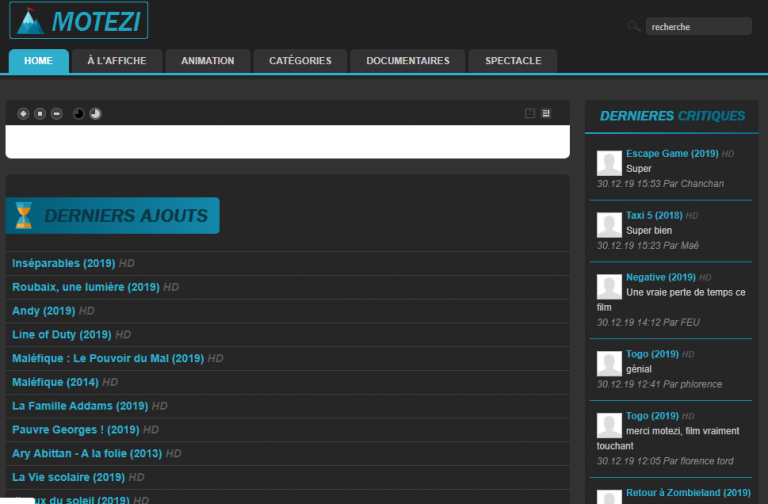Open Maléfique : Le Pouvoir du Mal link

click(x=107, y=358)
